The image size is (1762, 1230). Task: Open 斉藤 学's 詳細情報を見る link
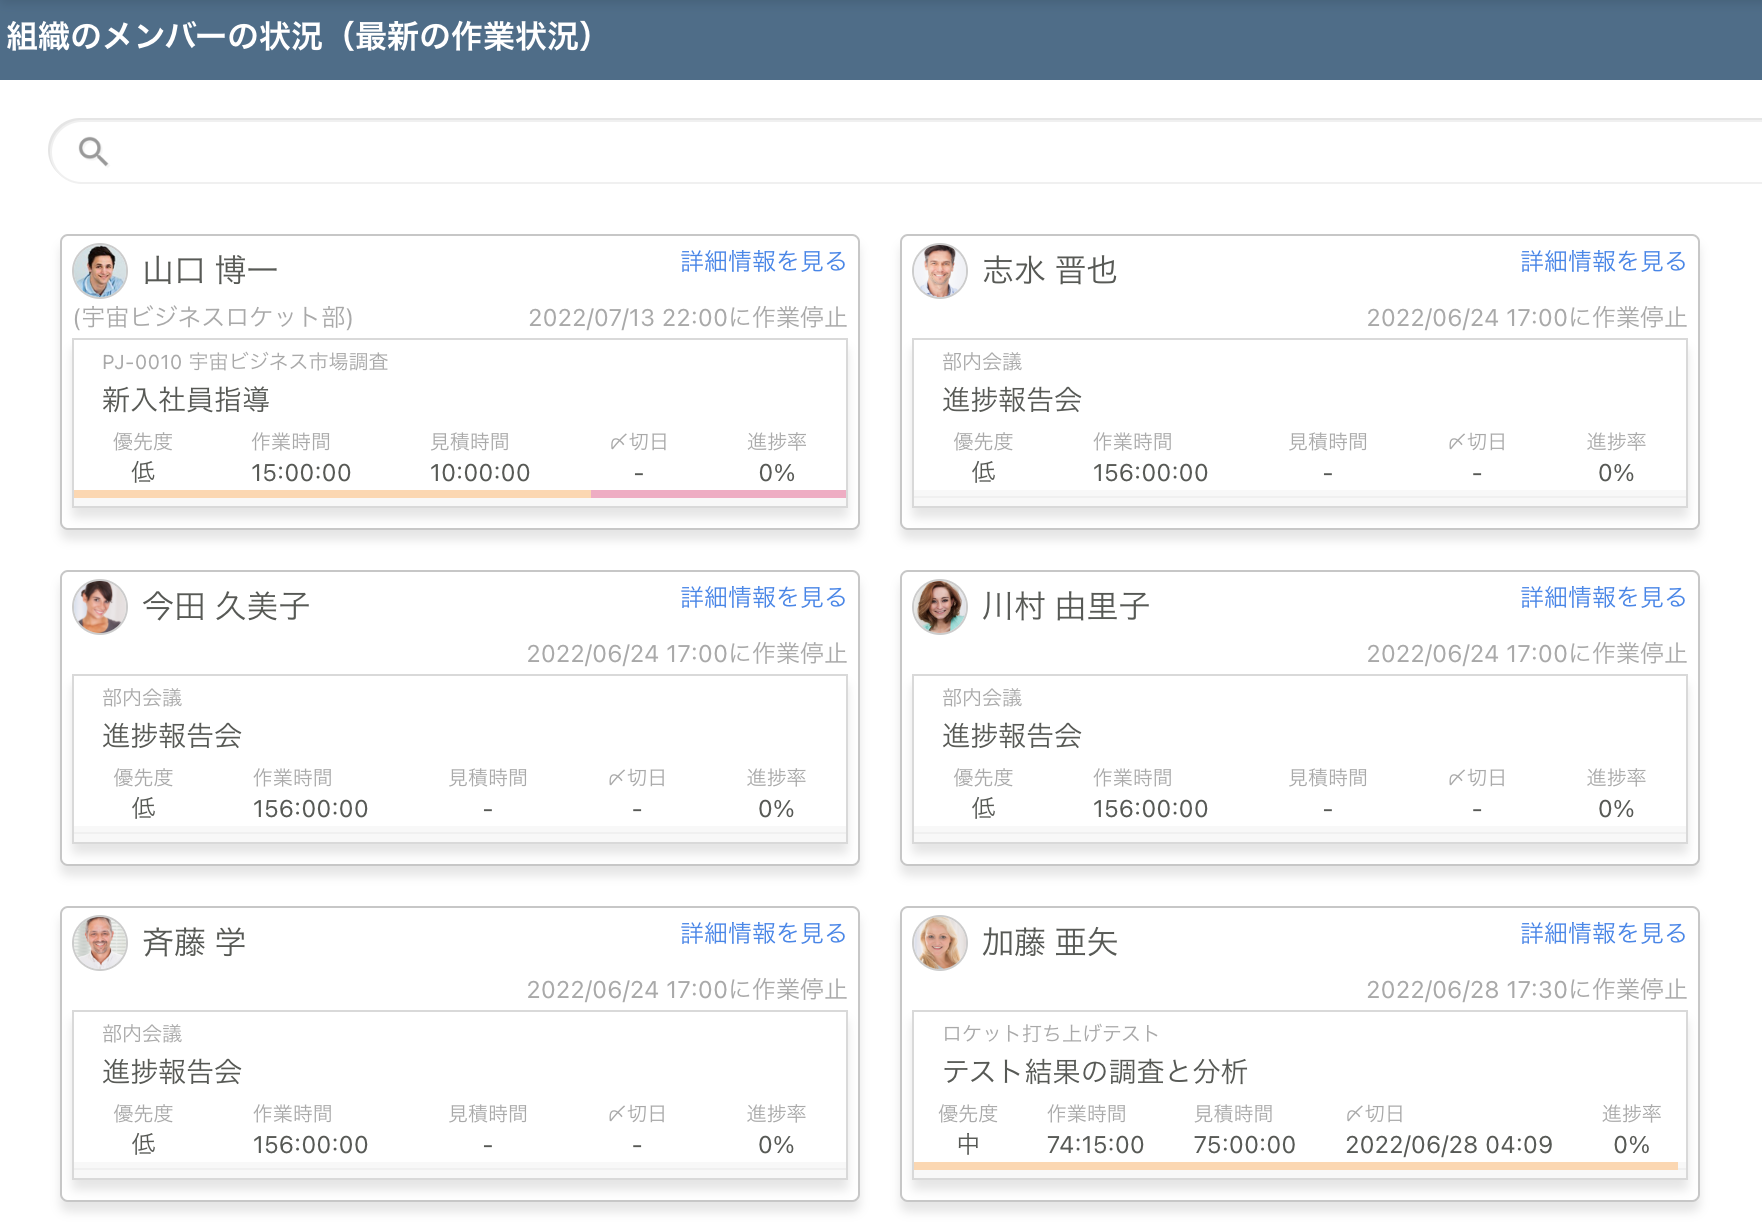763,934
